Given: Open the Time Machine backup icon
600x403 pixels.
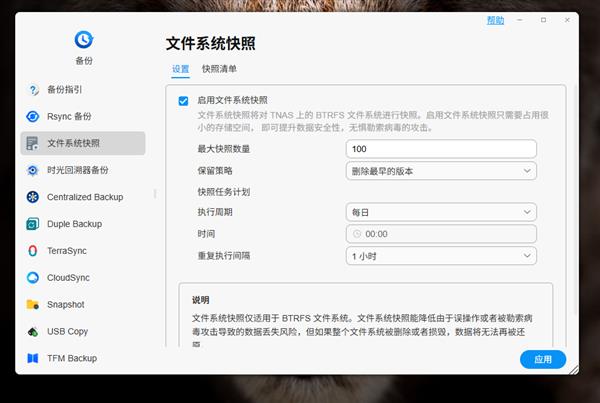Looking at the screenshot, I should click(33, 170).
